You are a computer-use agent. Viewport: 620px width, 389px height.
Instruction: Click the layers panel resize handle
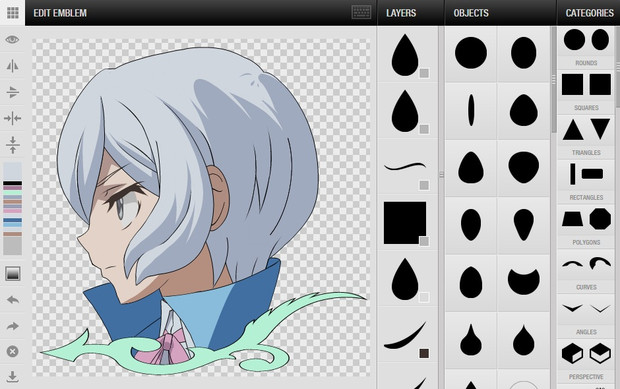click(x=441, y=174)
